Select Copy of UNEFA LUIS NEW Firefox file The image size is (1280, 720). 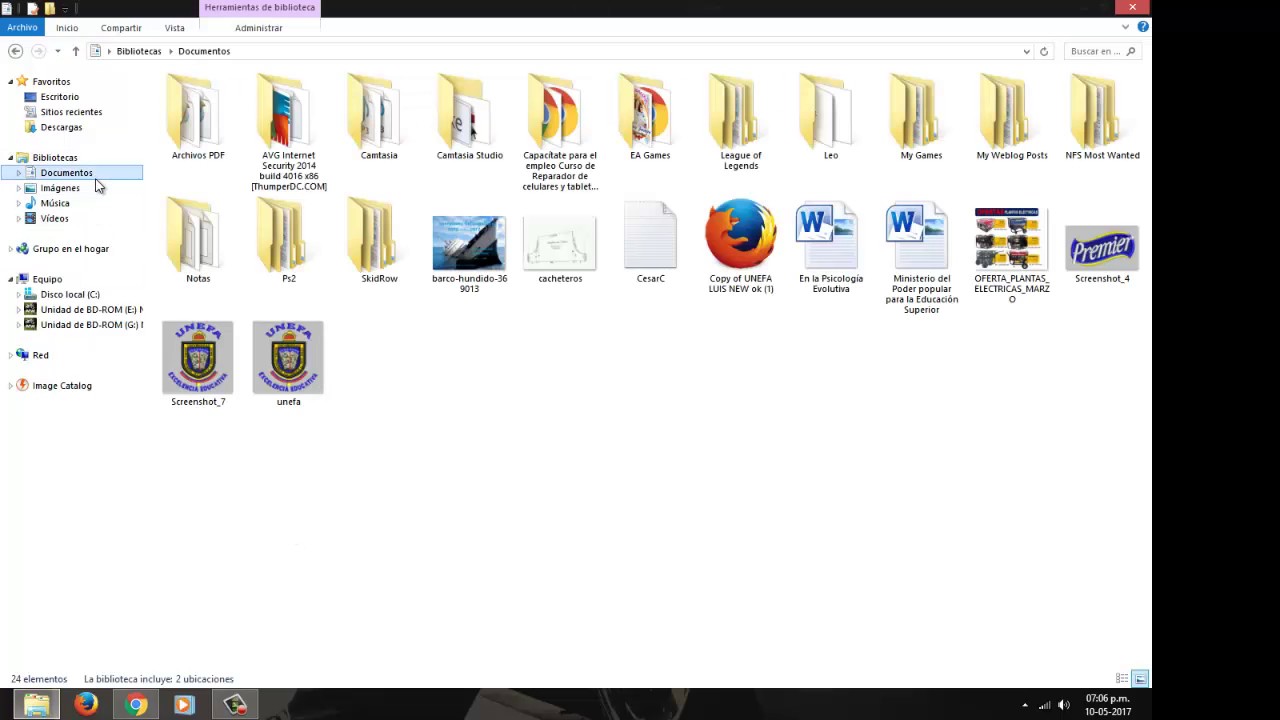[740, 247]
